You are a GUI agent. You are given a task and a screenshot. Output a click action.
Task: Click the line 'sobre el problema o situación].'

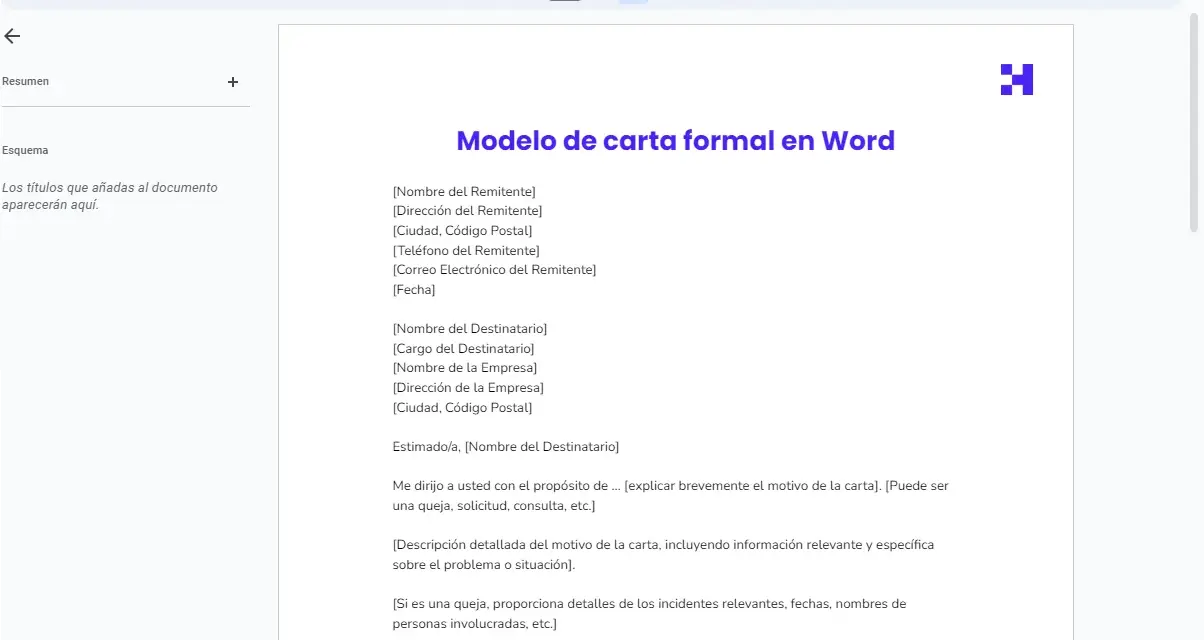tap(484, 565)
